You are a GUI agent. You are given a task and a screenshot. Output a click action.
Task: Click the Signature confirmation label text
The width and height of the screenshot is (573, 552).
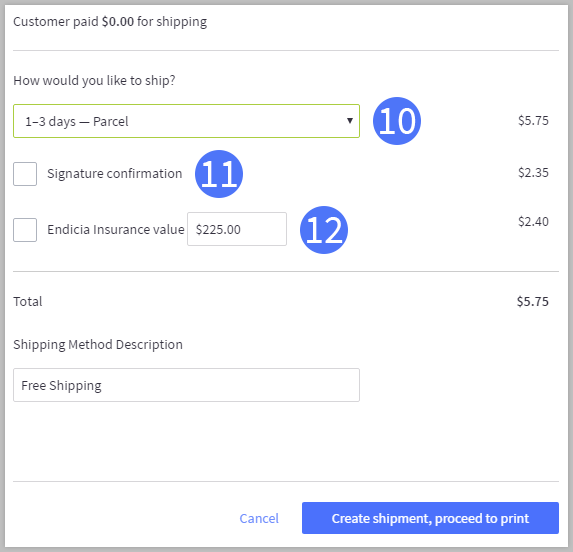click(x=114, y=174)
